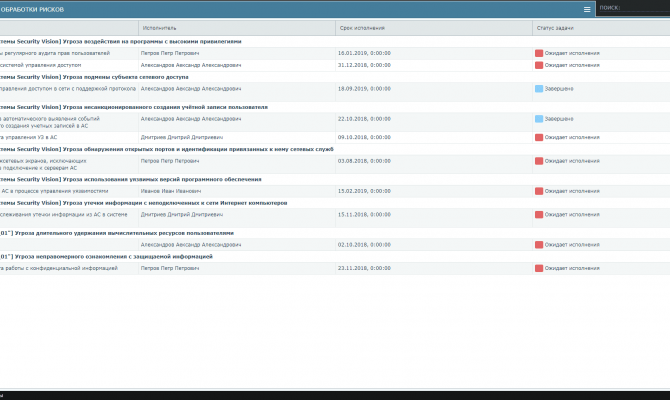
Task: Select the Дмитриев Дмитрий Дмитриевич row dated 15.11.2018
Action: [x=335, y=218]
